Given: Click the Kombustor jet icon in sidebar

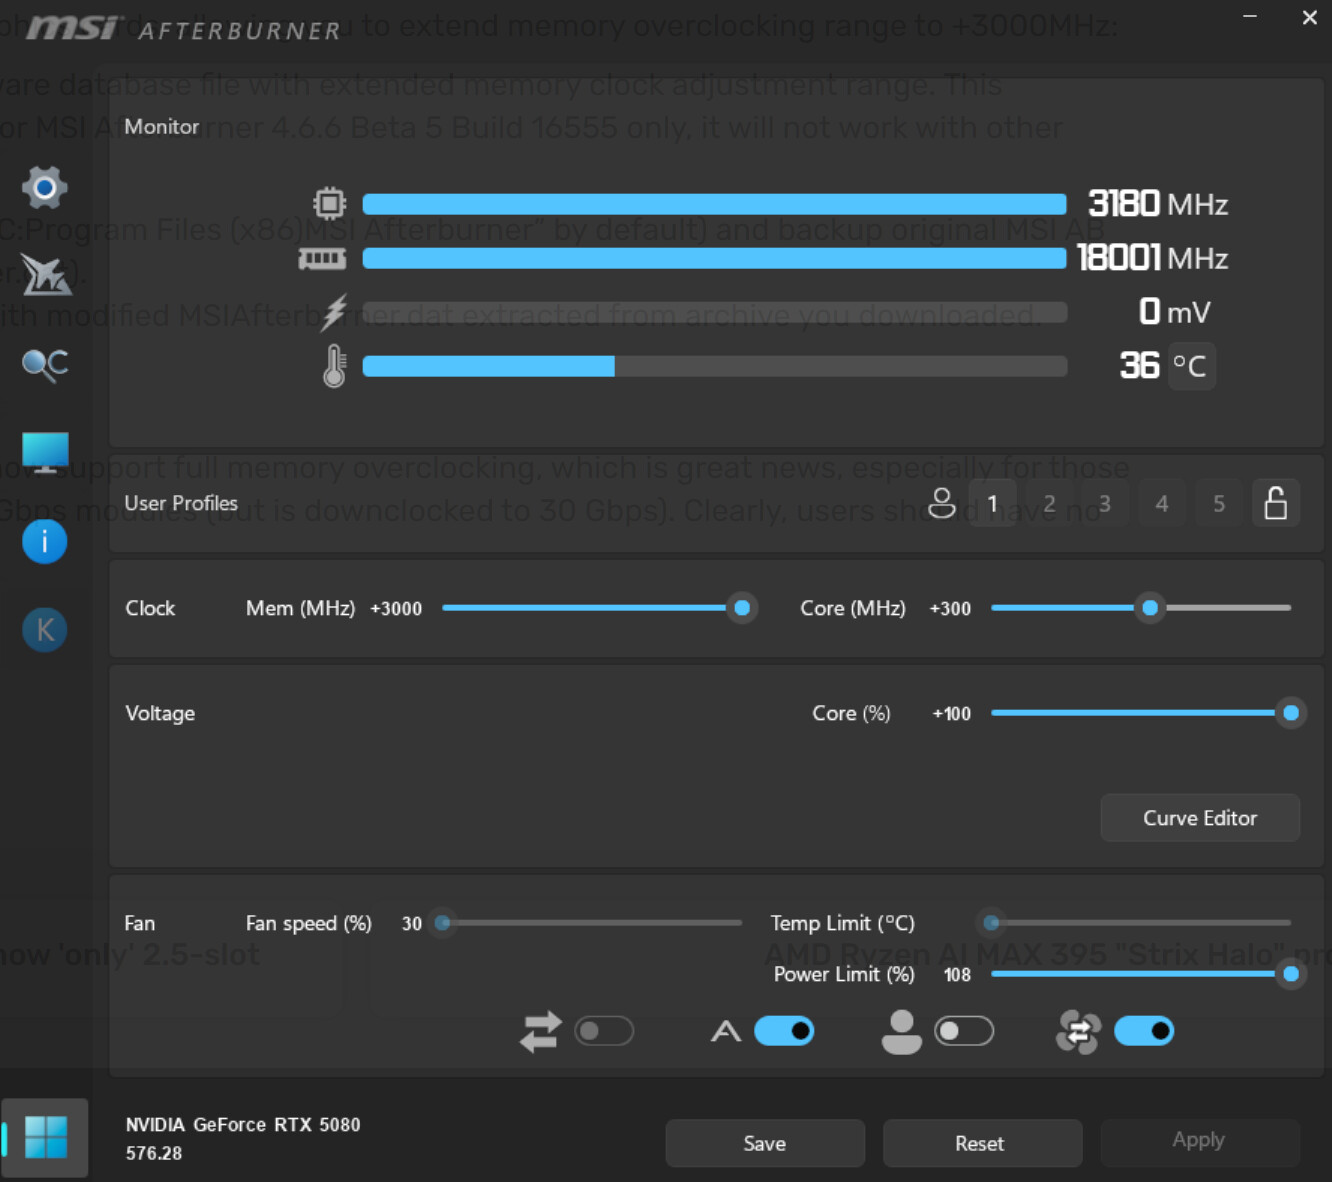Looking at the screenshot, I should [x=46, y=274].
